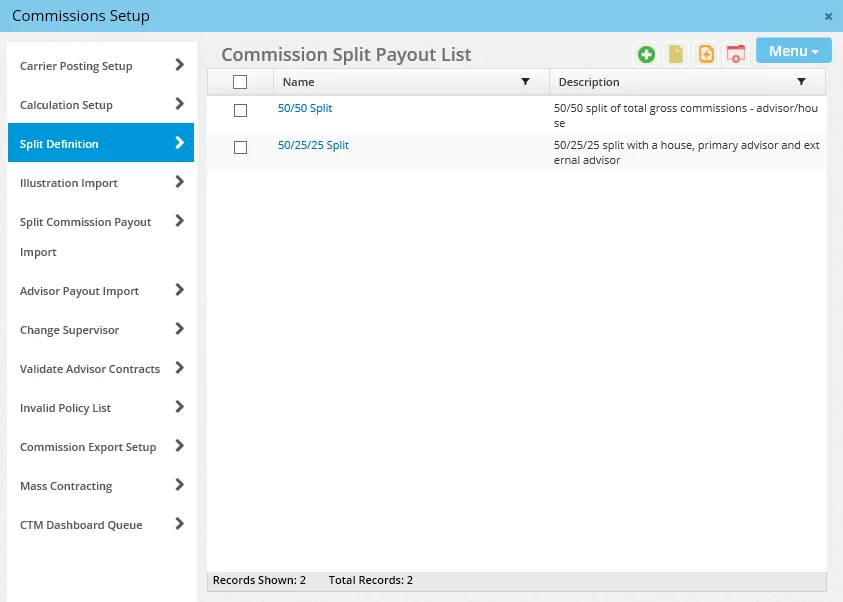Select CTM Dashboard Queue in the sidebar
The image size is (843, 602).
click(100, 525)
